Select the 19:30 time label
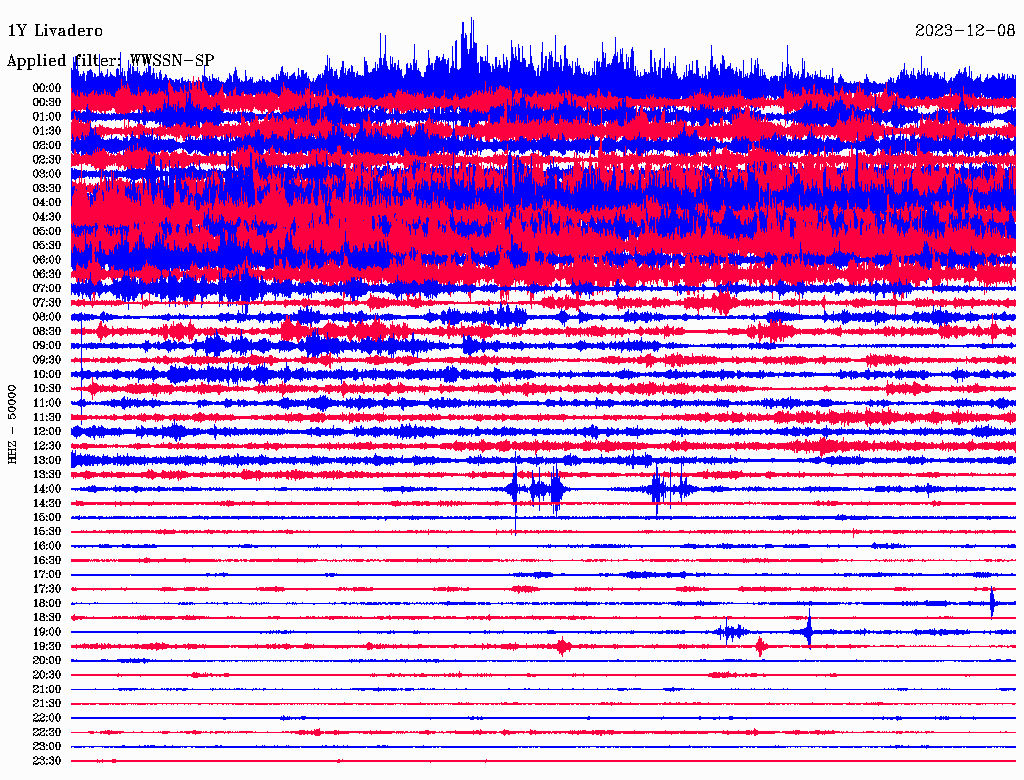 [x=46, y=647]
